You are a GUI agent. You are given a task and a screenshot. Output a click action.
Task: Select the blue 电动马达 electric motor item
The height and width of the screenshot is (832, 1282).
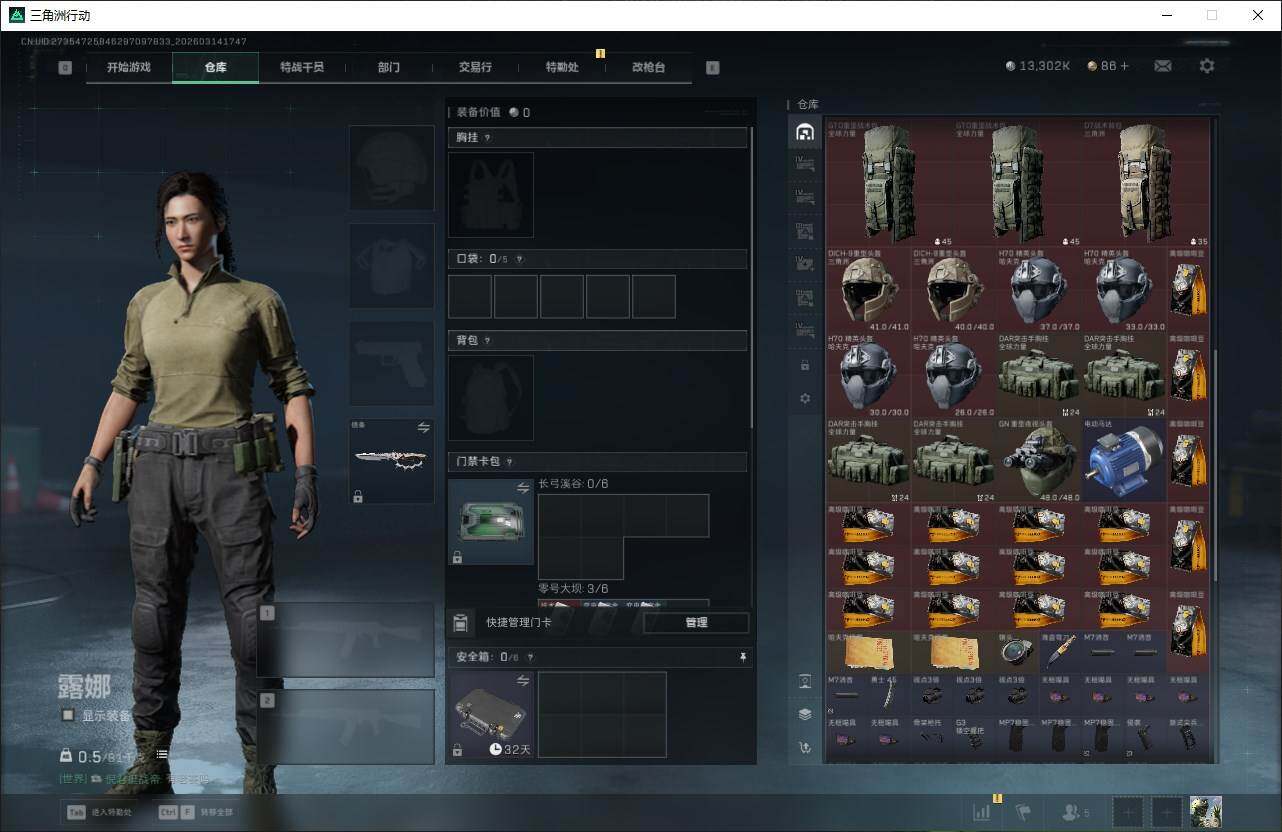coord(1124,460)
